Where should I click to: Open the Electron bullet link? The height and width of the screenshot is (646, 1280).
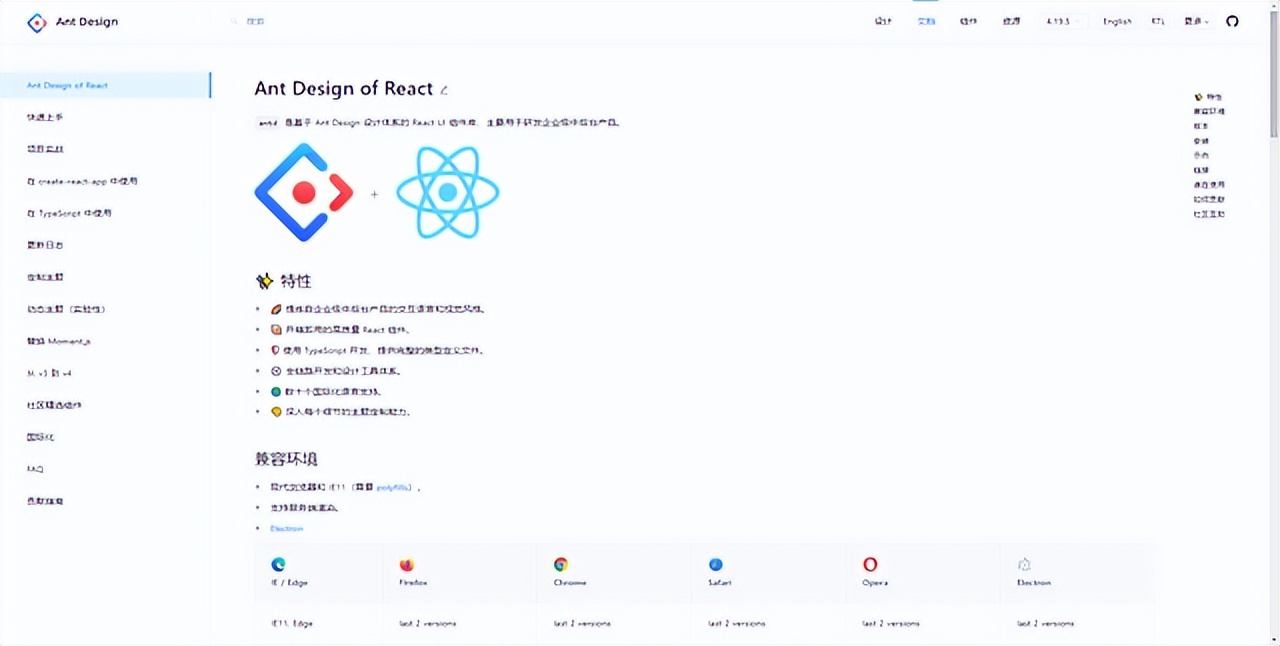point(286,528)
